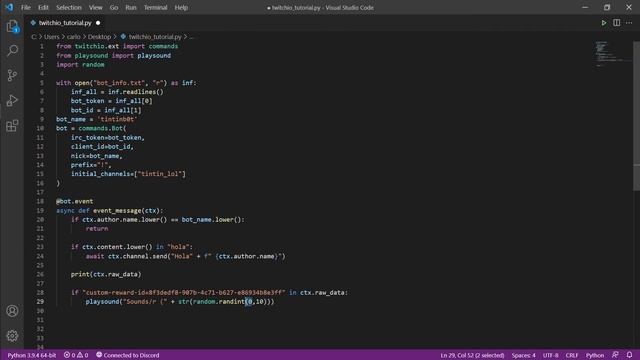Open the Selection menu

click(69, 7)
